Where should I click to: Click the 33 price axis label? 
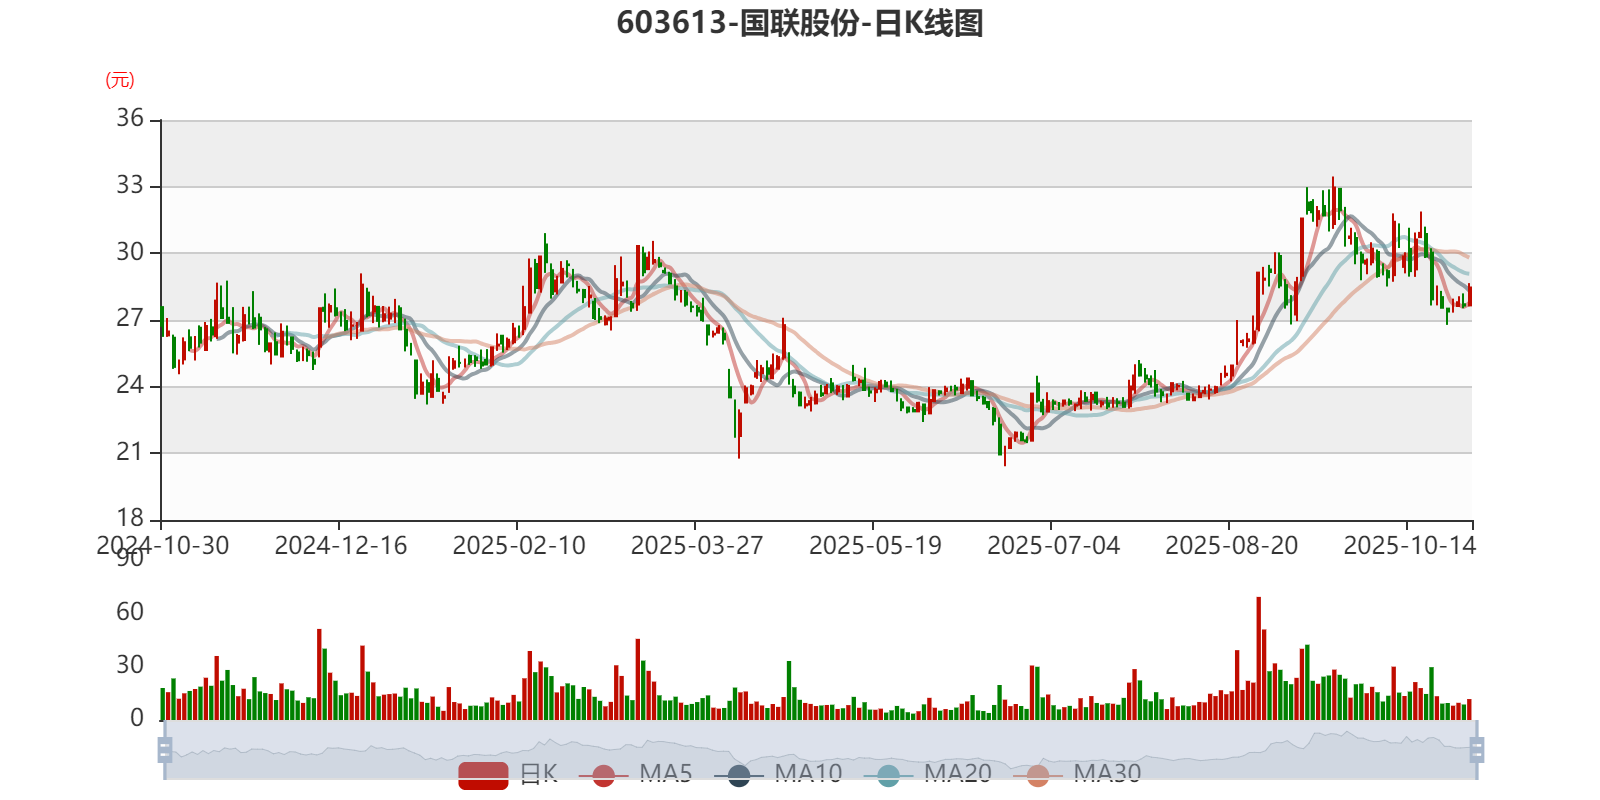pyautogui.click(x=130, y=186)
